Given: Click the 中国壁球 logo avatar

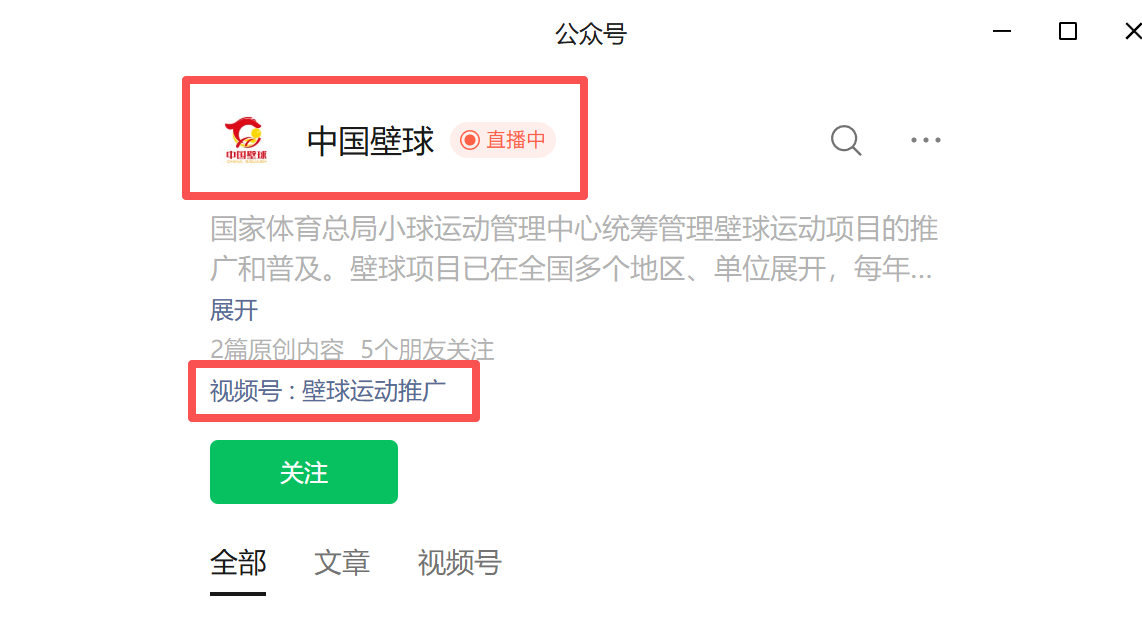Looking at the screenshot, I should (246, 140).
